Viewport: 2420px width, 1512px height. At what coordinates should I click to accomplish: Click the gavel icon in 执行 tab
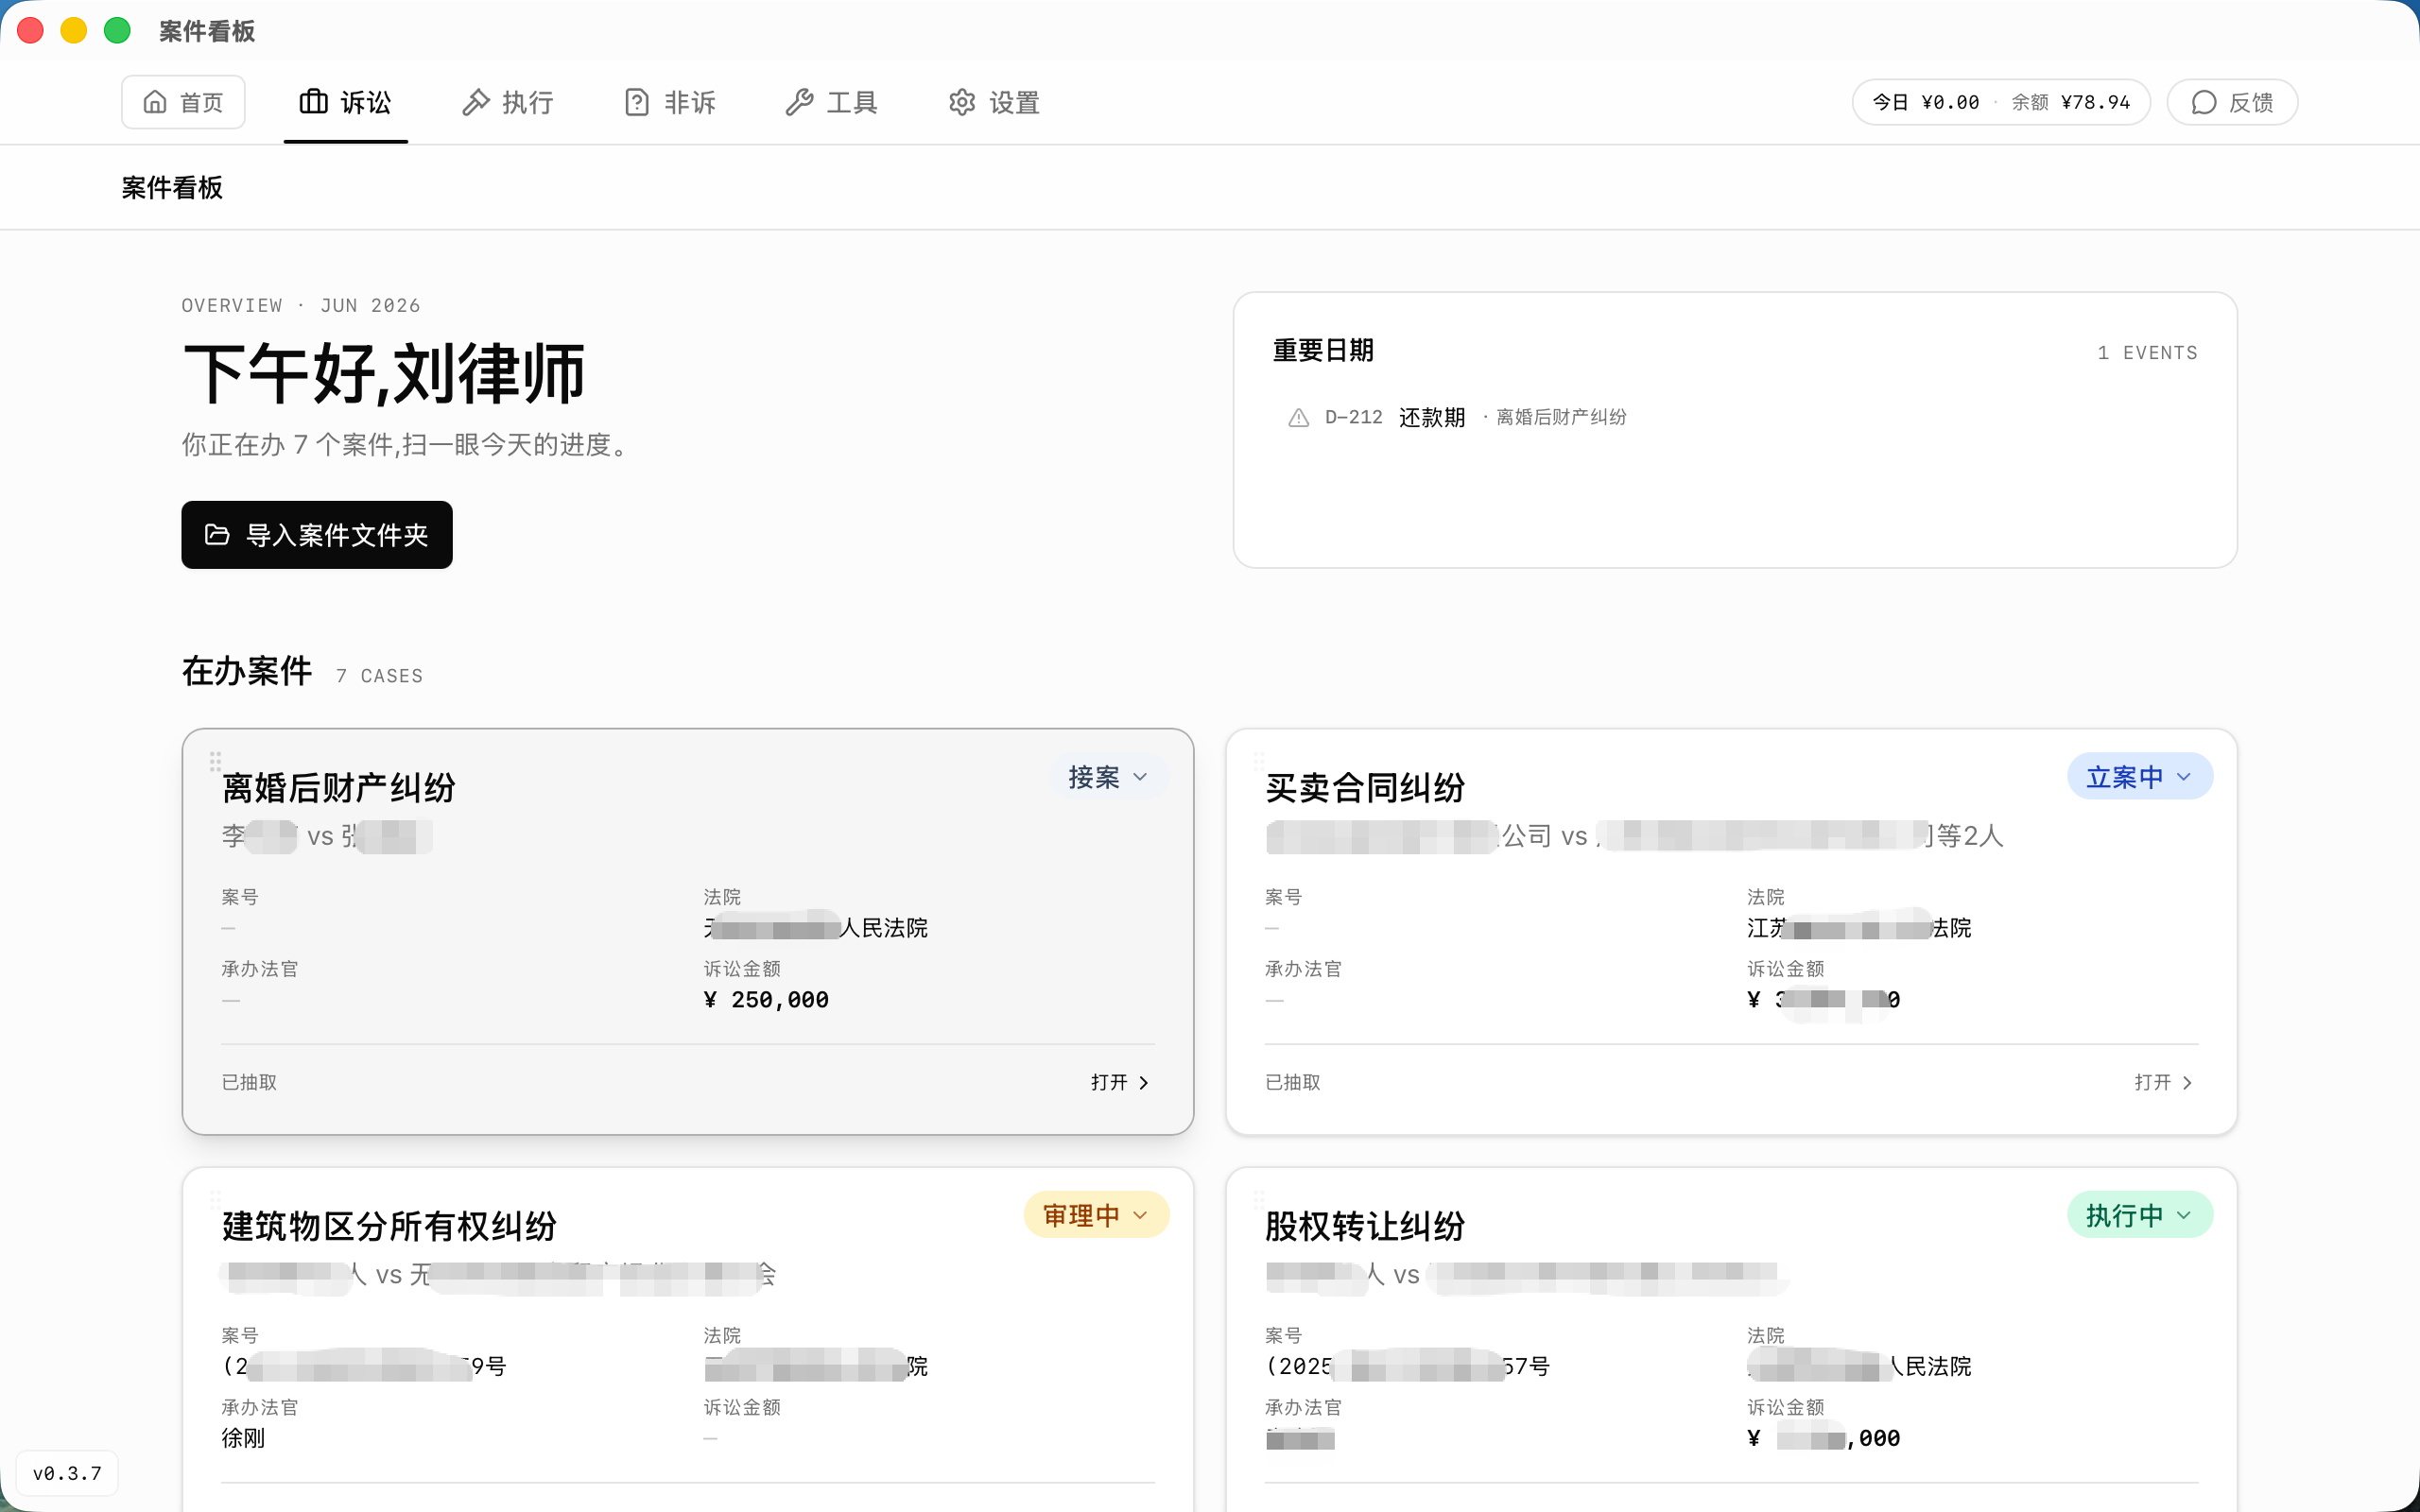coord(475,102)
